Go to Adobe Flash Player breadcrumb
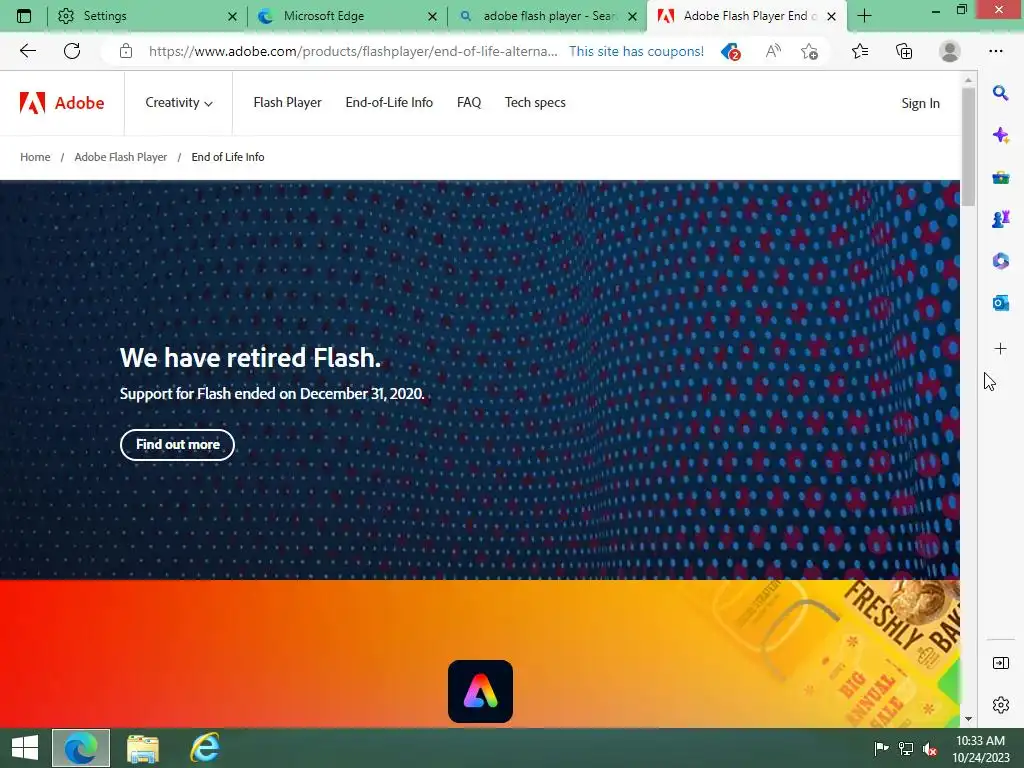 (x=121, y=157)
